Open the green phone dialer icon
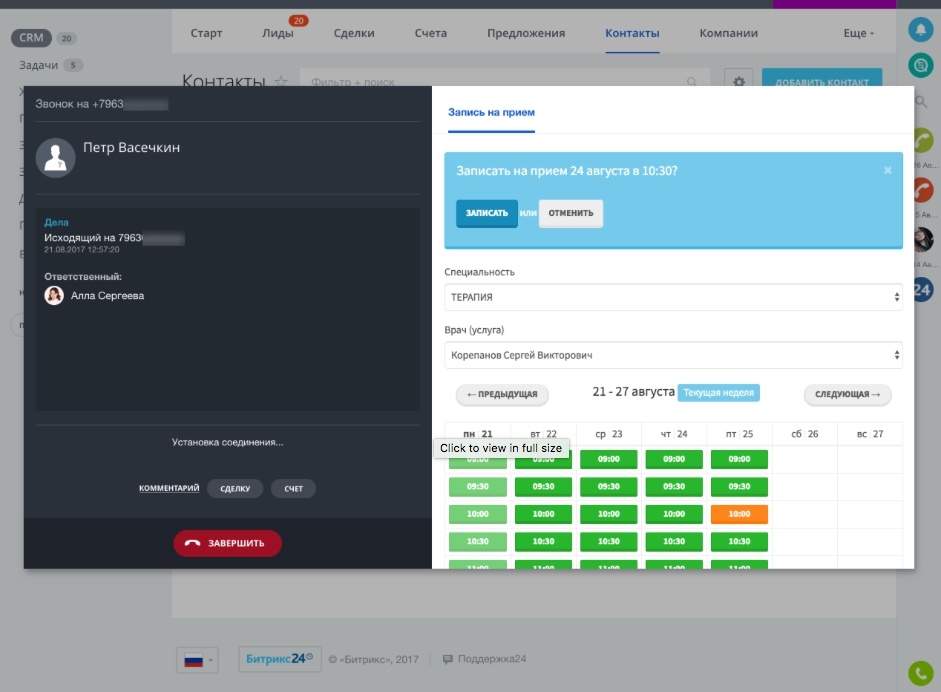The width and height of the screenshot is (941, 692). 921,673
